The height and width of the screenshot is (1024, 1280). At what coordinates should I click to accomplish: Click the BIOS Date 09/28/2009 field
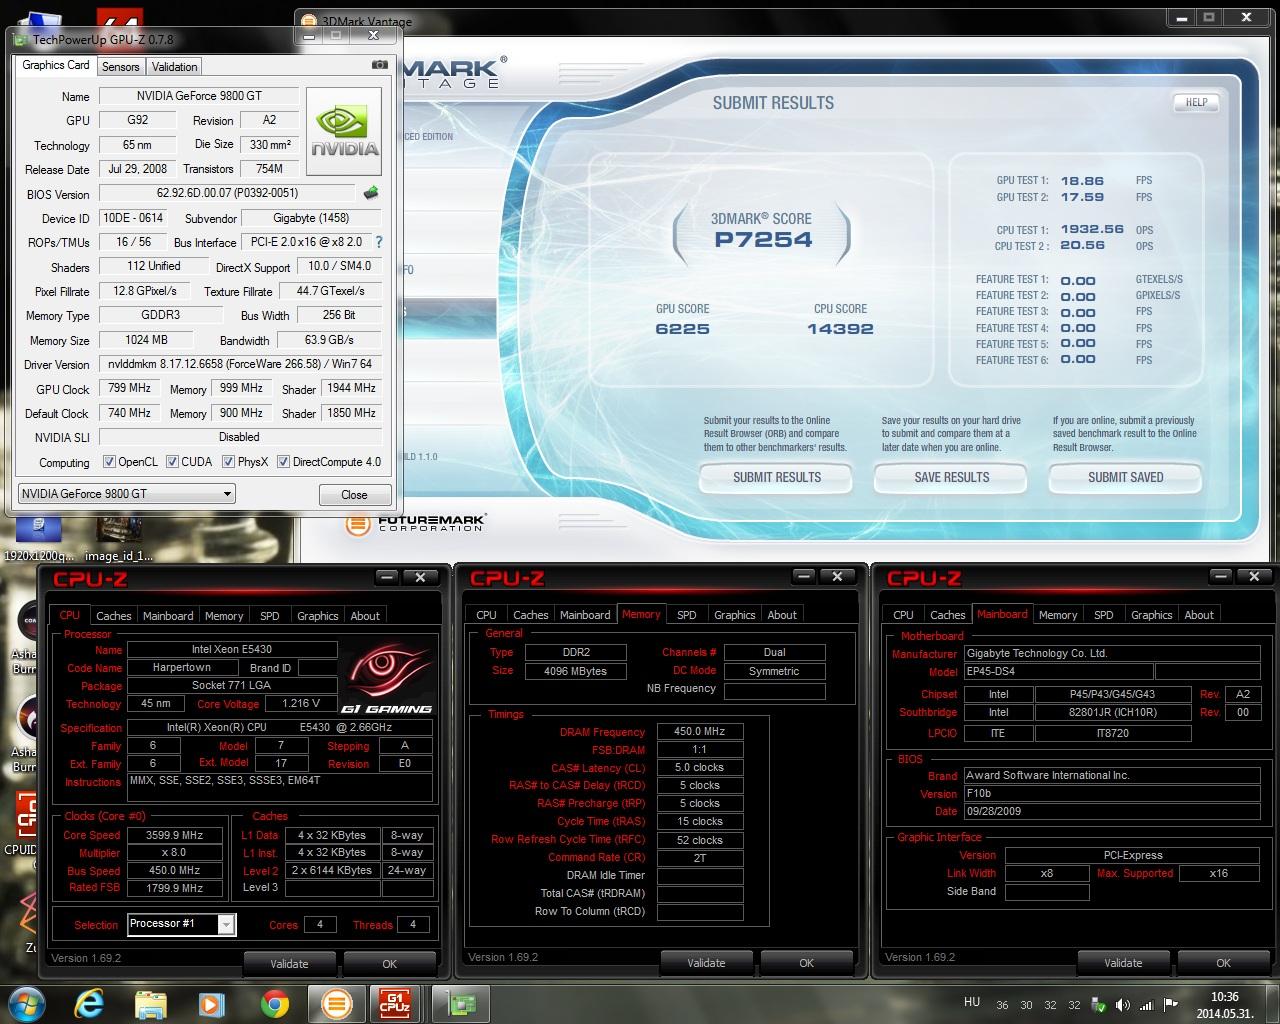pos(1114,811)
